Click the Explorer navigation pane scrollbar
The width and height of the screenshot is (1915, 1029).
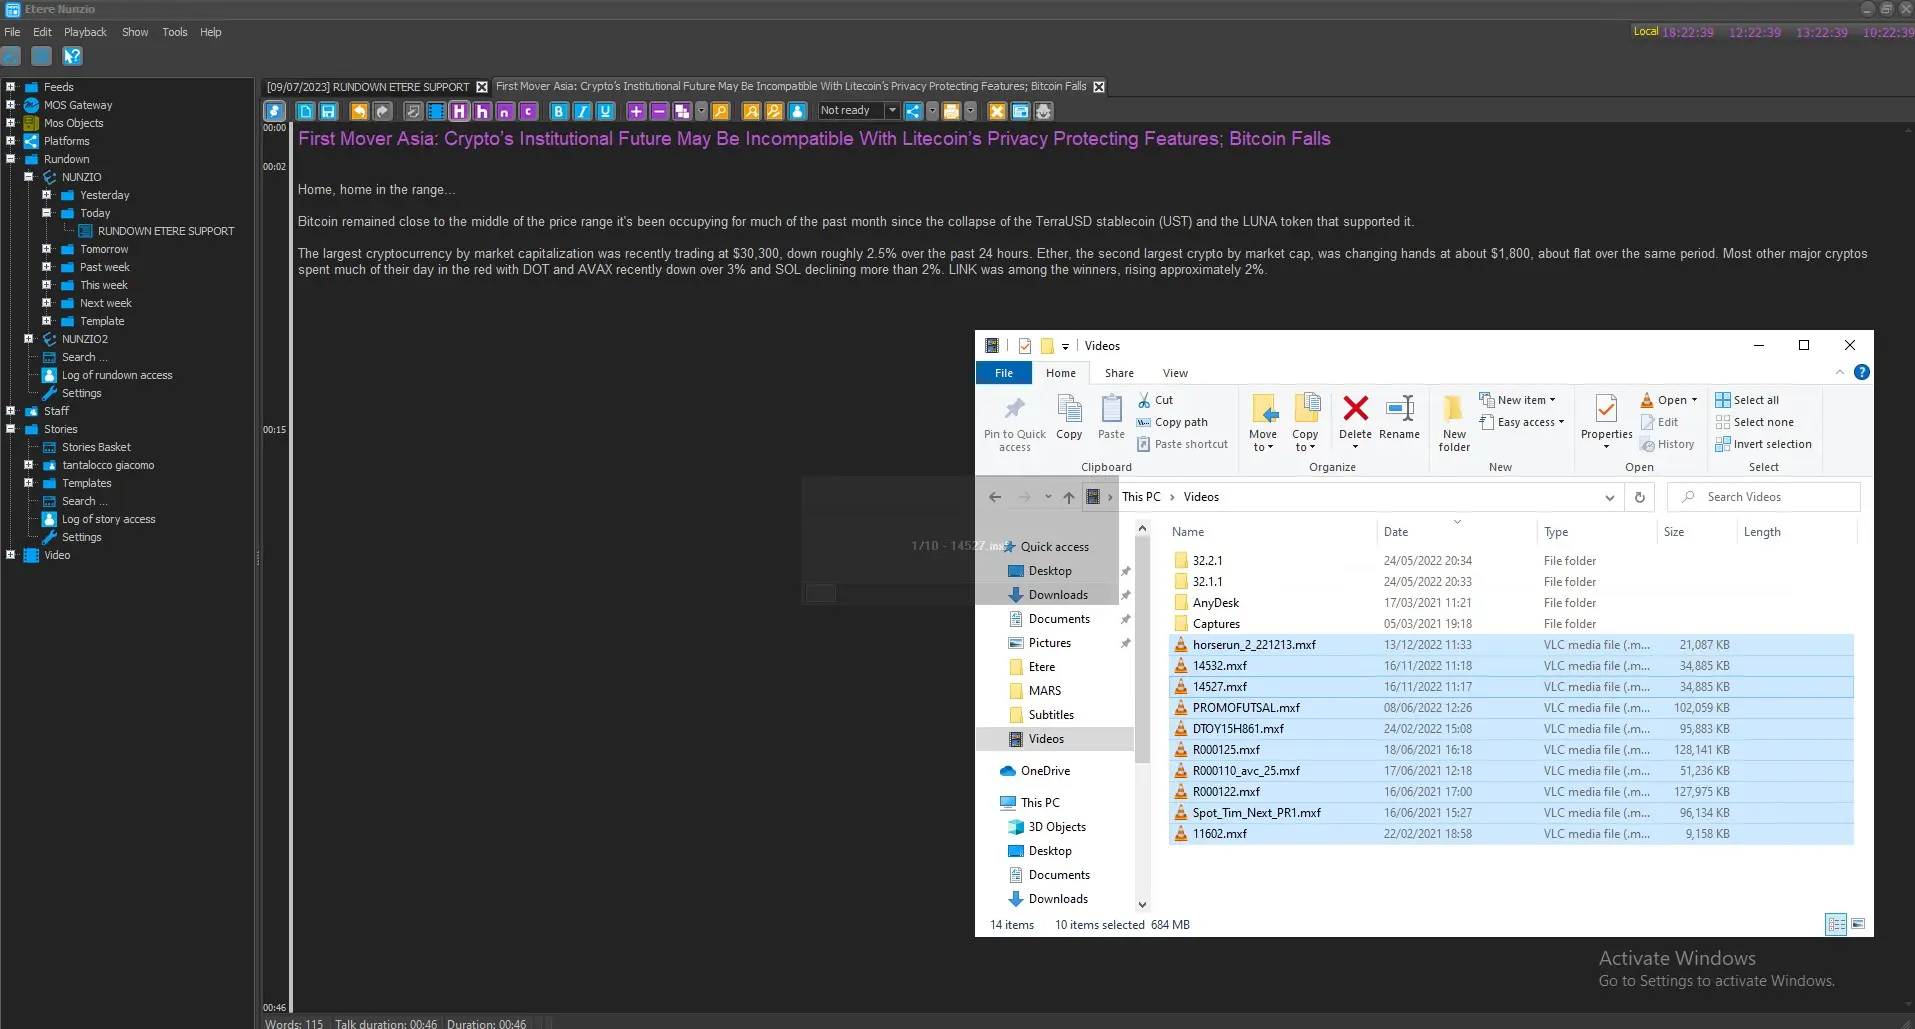click(1142, 700)
